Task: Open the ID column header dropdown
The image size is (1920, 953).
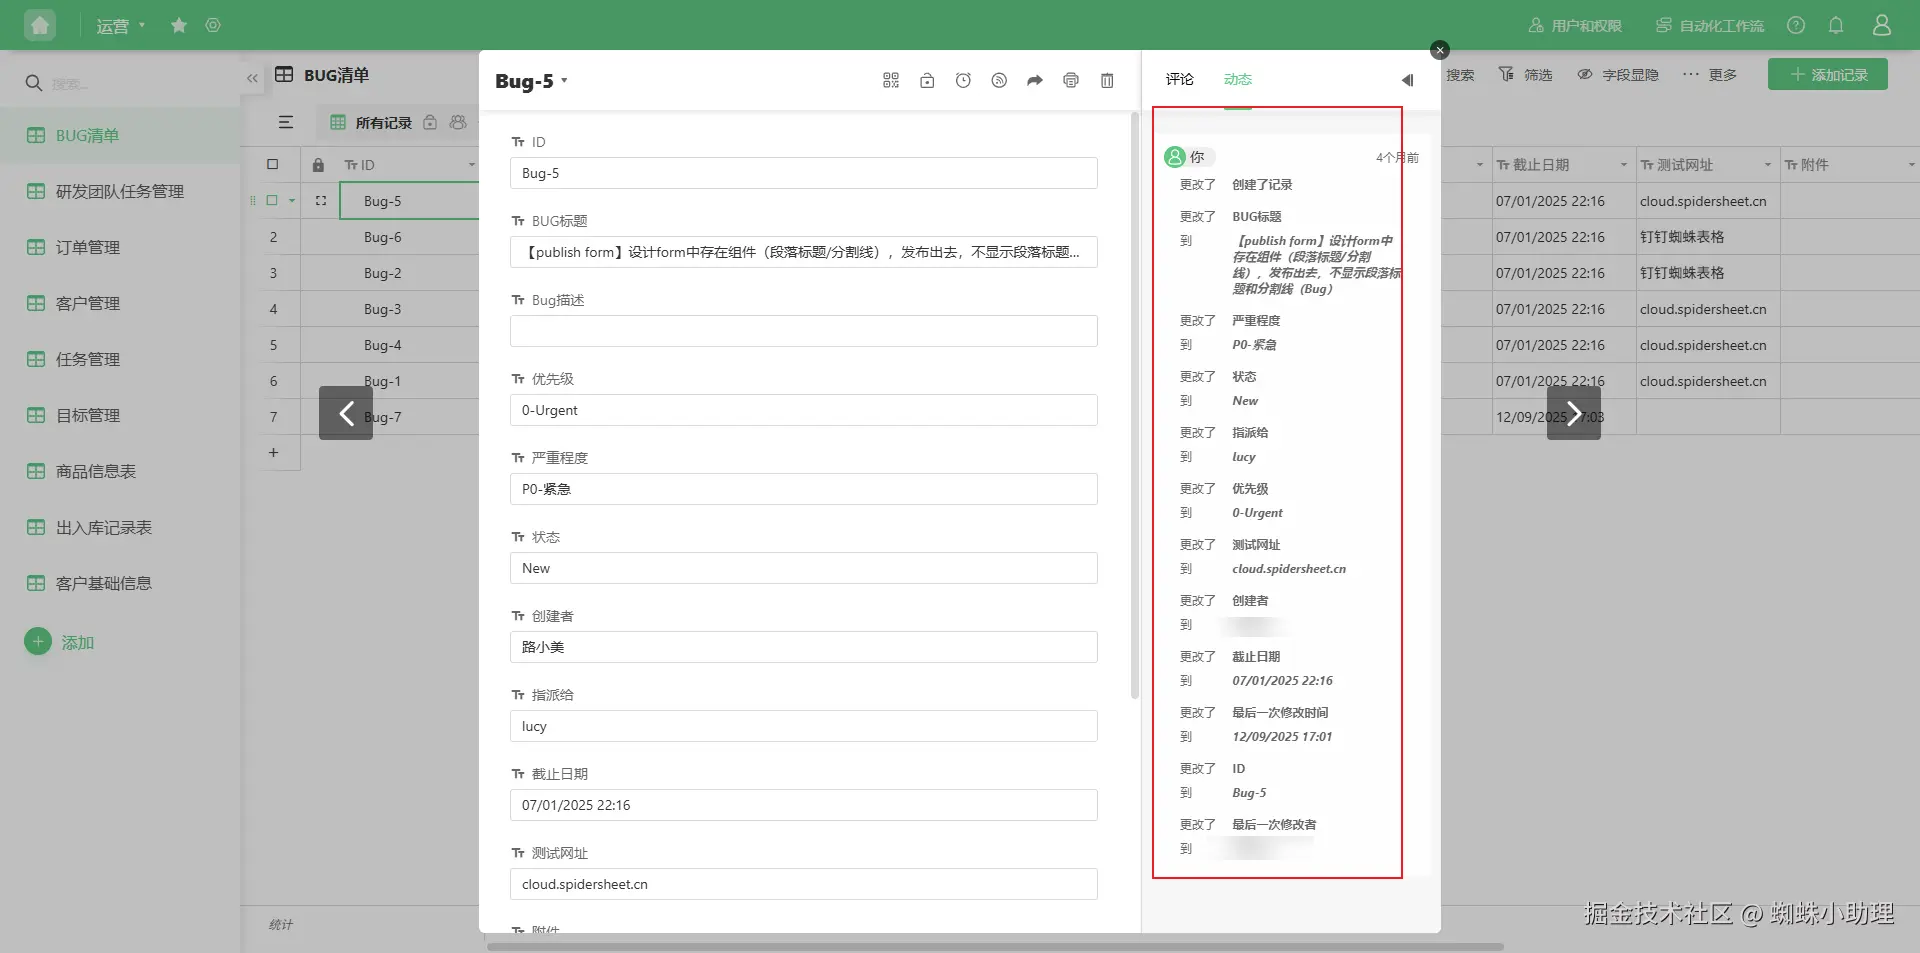Action: pyautogui.click(x=472, y=165)
